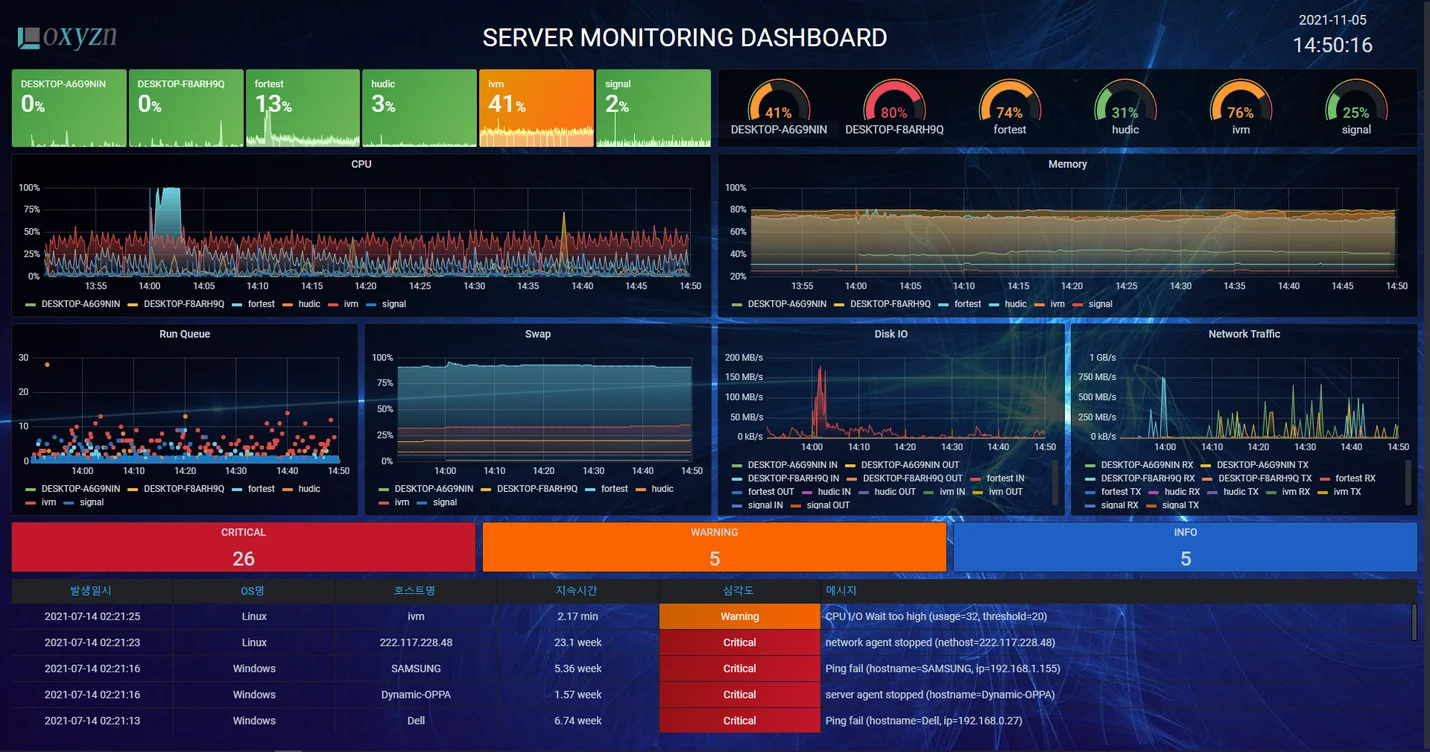
Task: Open the blue INFO 5 panel
Action: pos(1185,547)
